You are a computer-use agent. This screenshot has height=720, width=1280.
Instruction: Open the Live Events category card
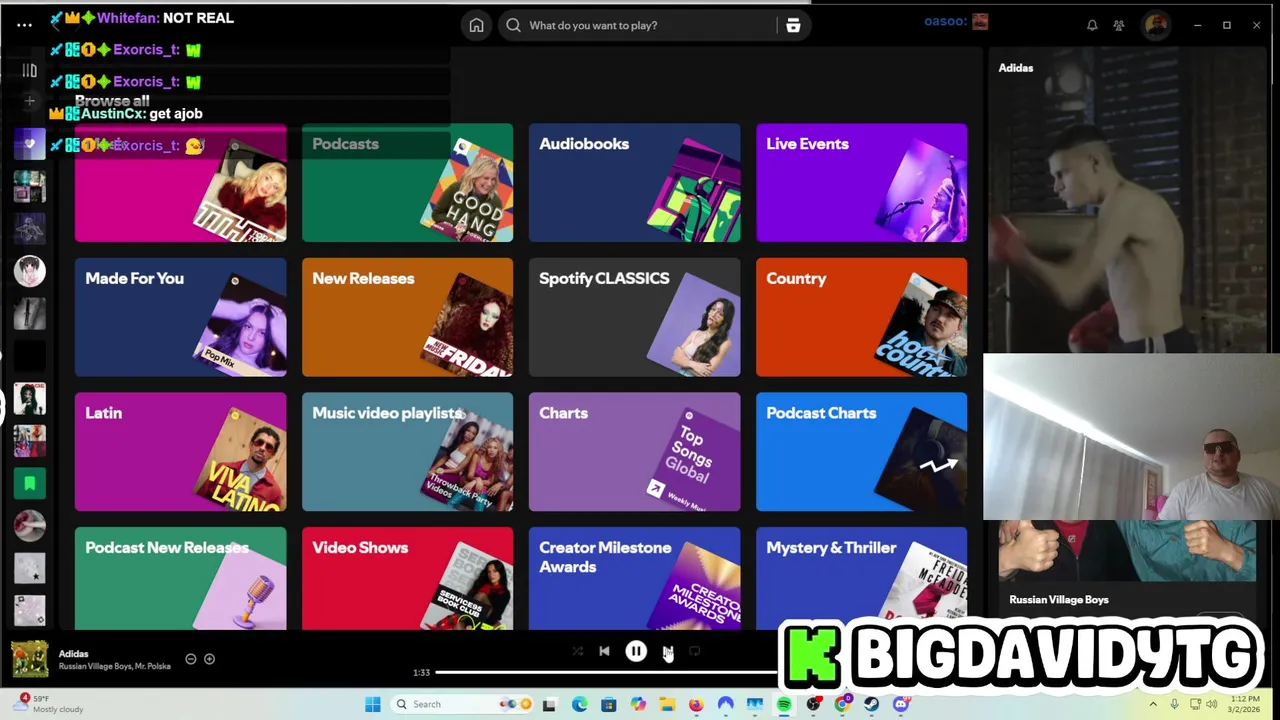861,183
